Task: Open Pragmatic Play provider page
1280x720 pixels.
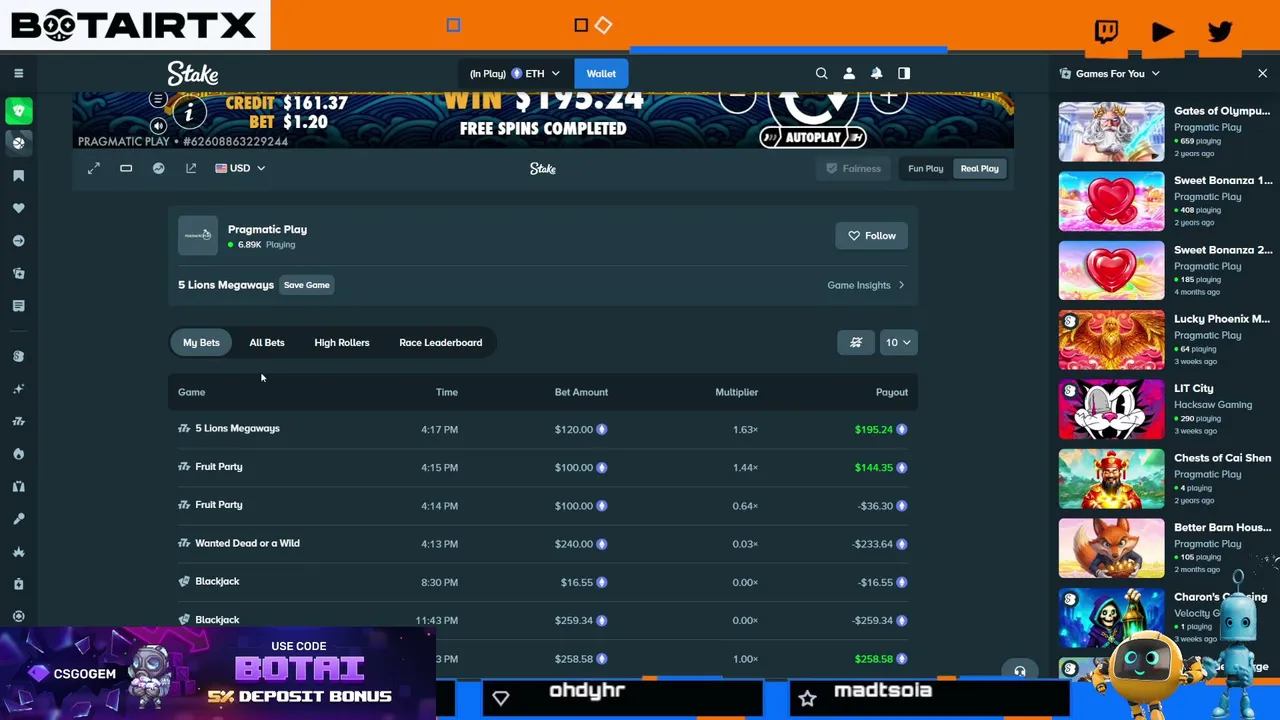Action: pos(267,229)
